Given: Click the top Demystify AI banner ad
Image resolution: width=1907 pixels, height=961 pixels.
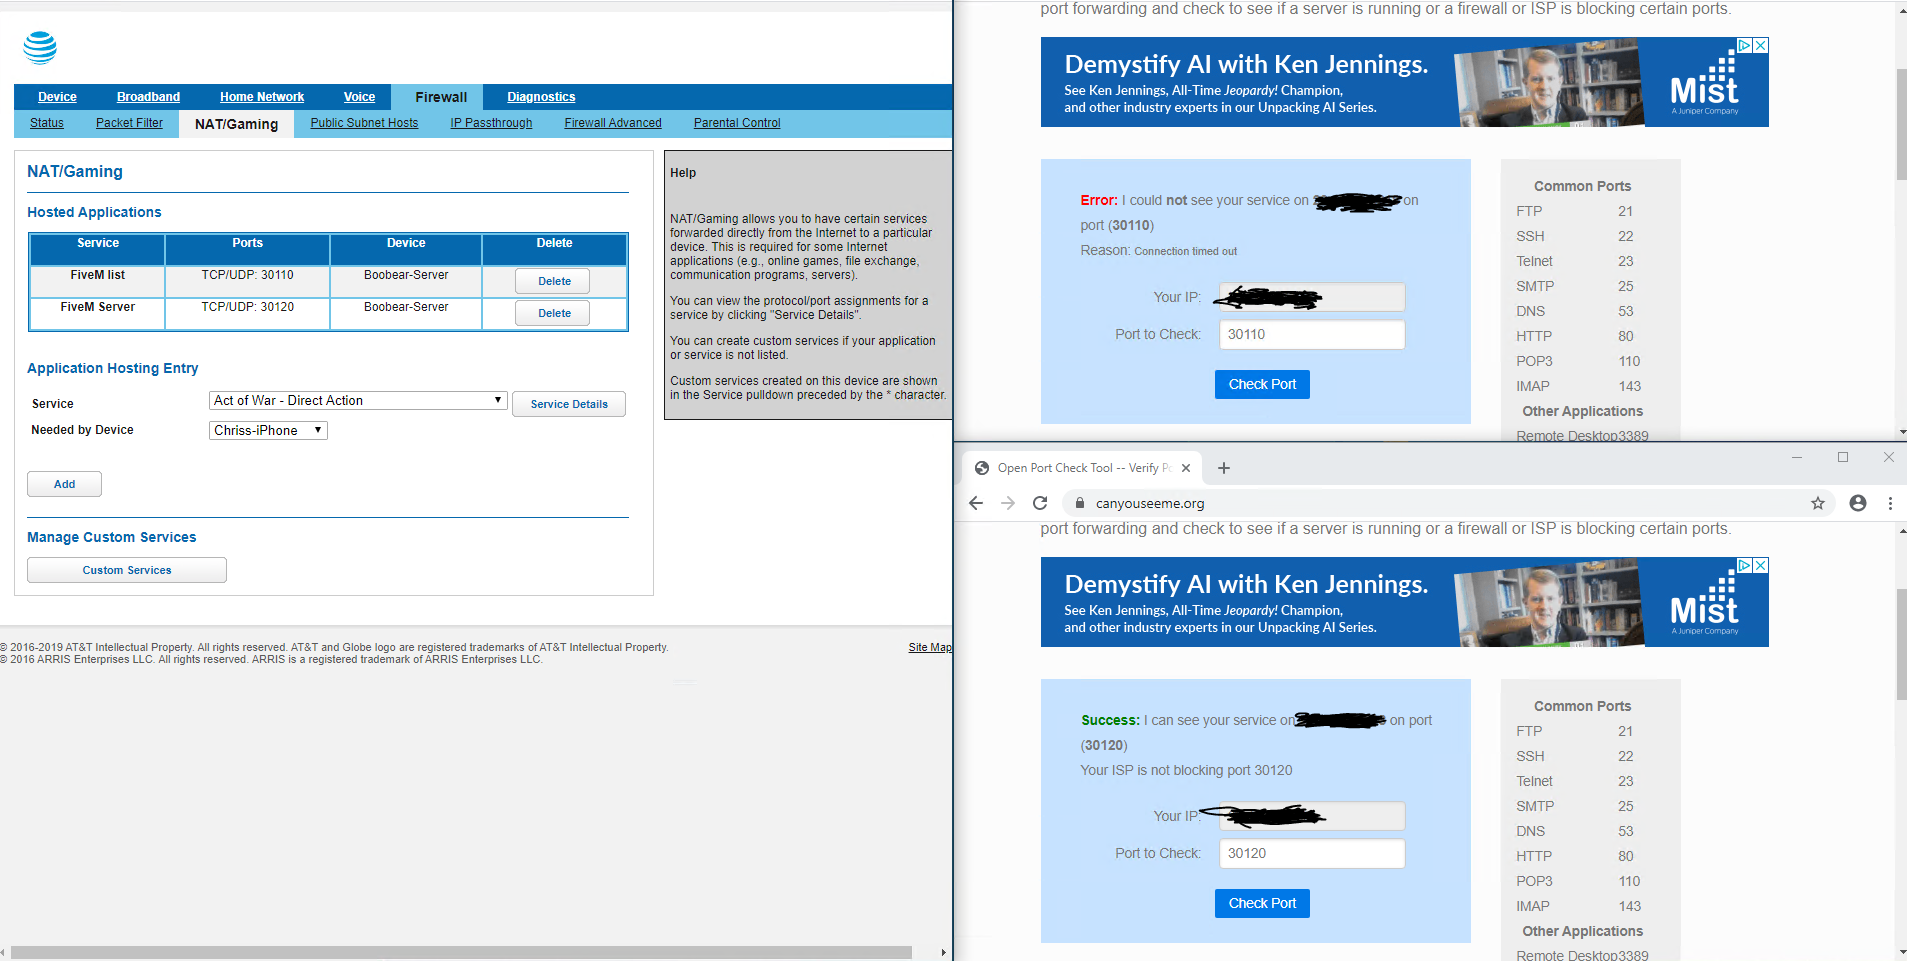Looking at the screenshot, I should (1404, 82).
